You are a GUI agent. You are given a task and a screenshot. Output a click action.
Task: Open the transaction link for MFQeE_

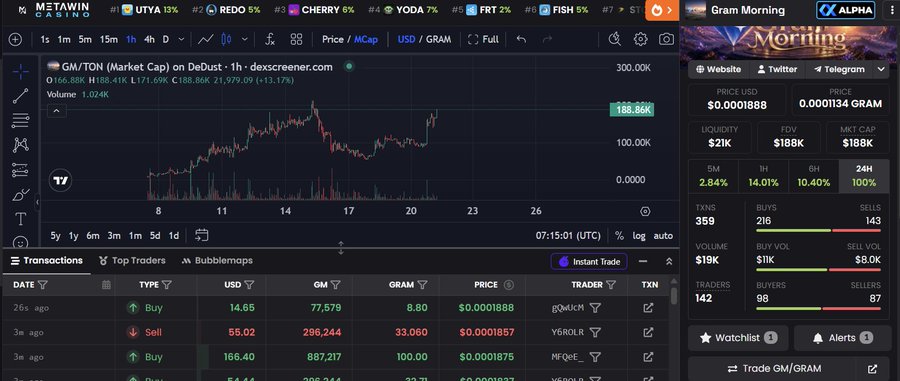(x=648, y=357)
